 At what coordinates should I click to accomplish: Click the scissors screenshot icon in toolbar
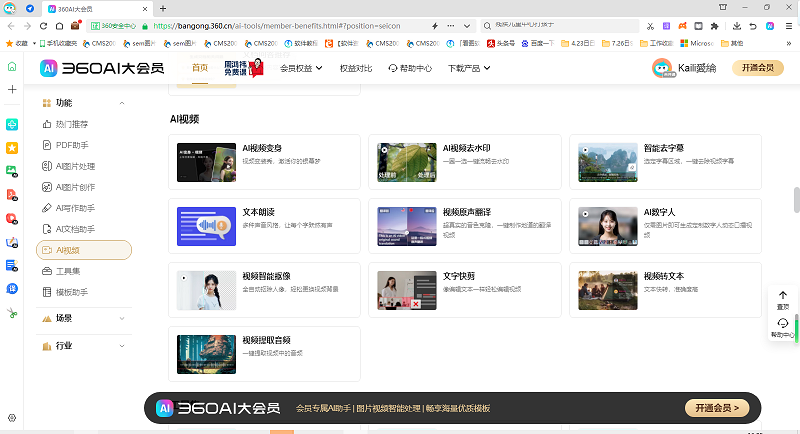click(650, 26)
